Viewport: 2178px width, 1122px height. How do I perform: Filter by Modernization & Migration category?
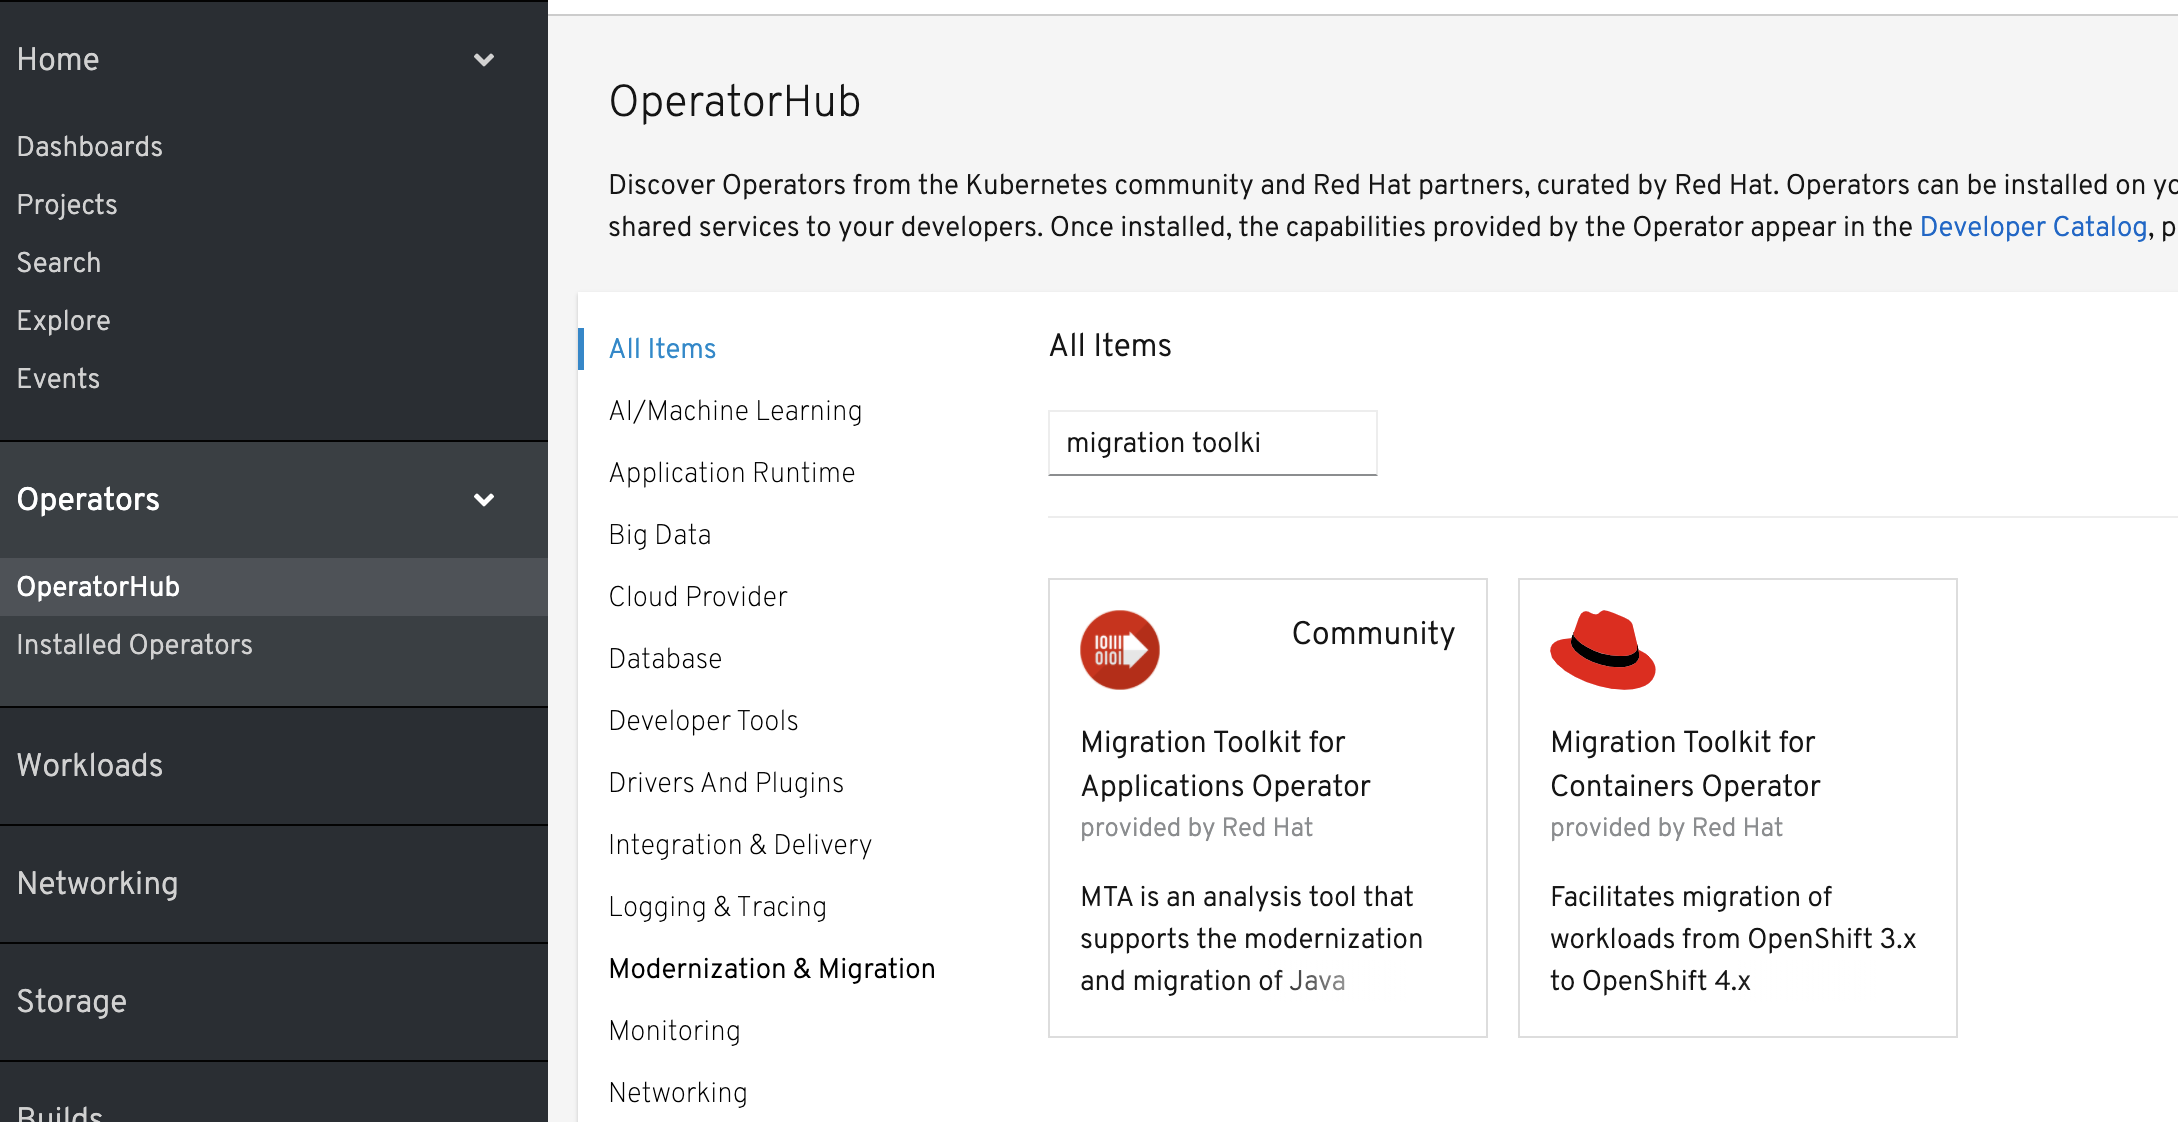(772, 969)
